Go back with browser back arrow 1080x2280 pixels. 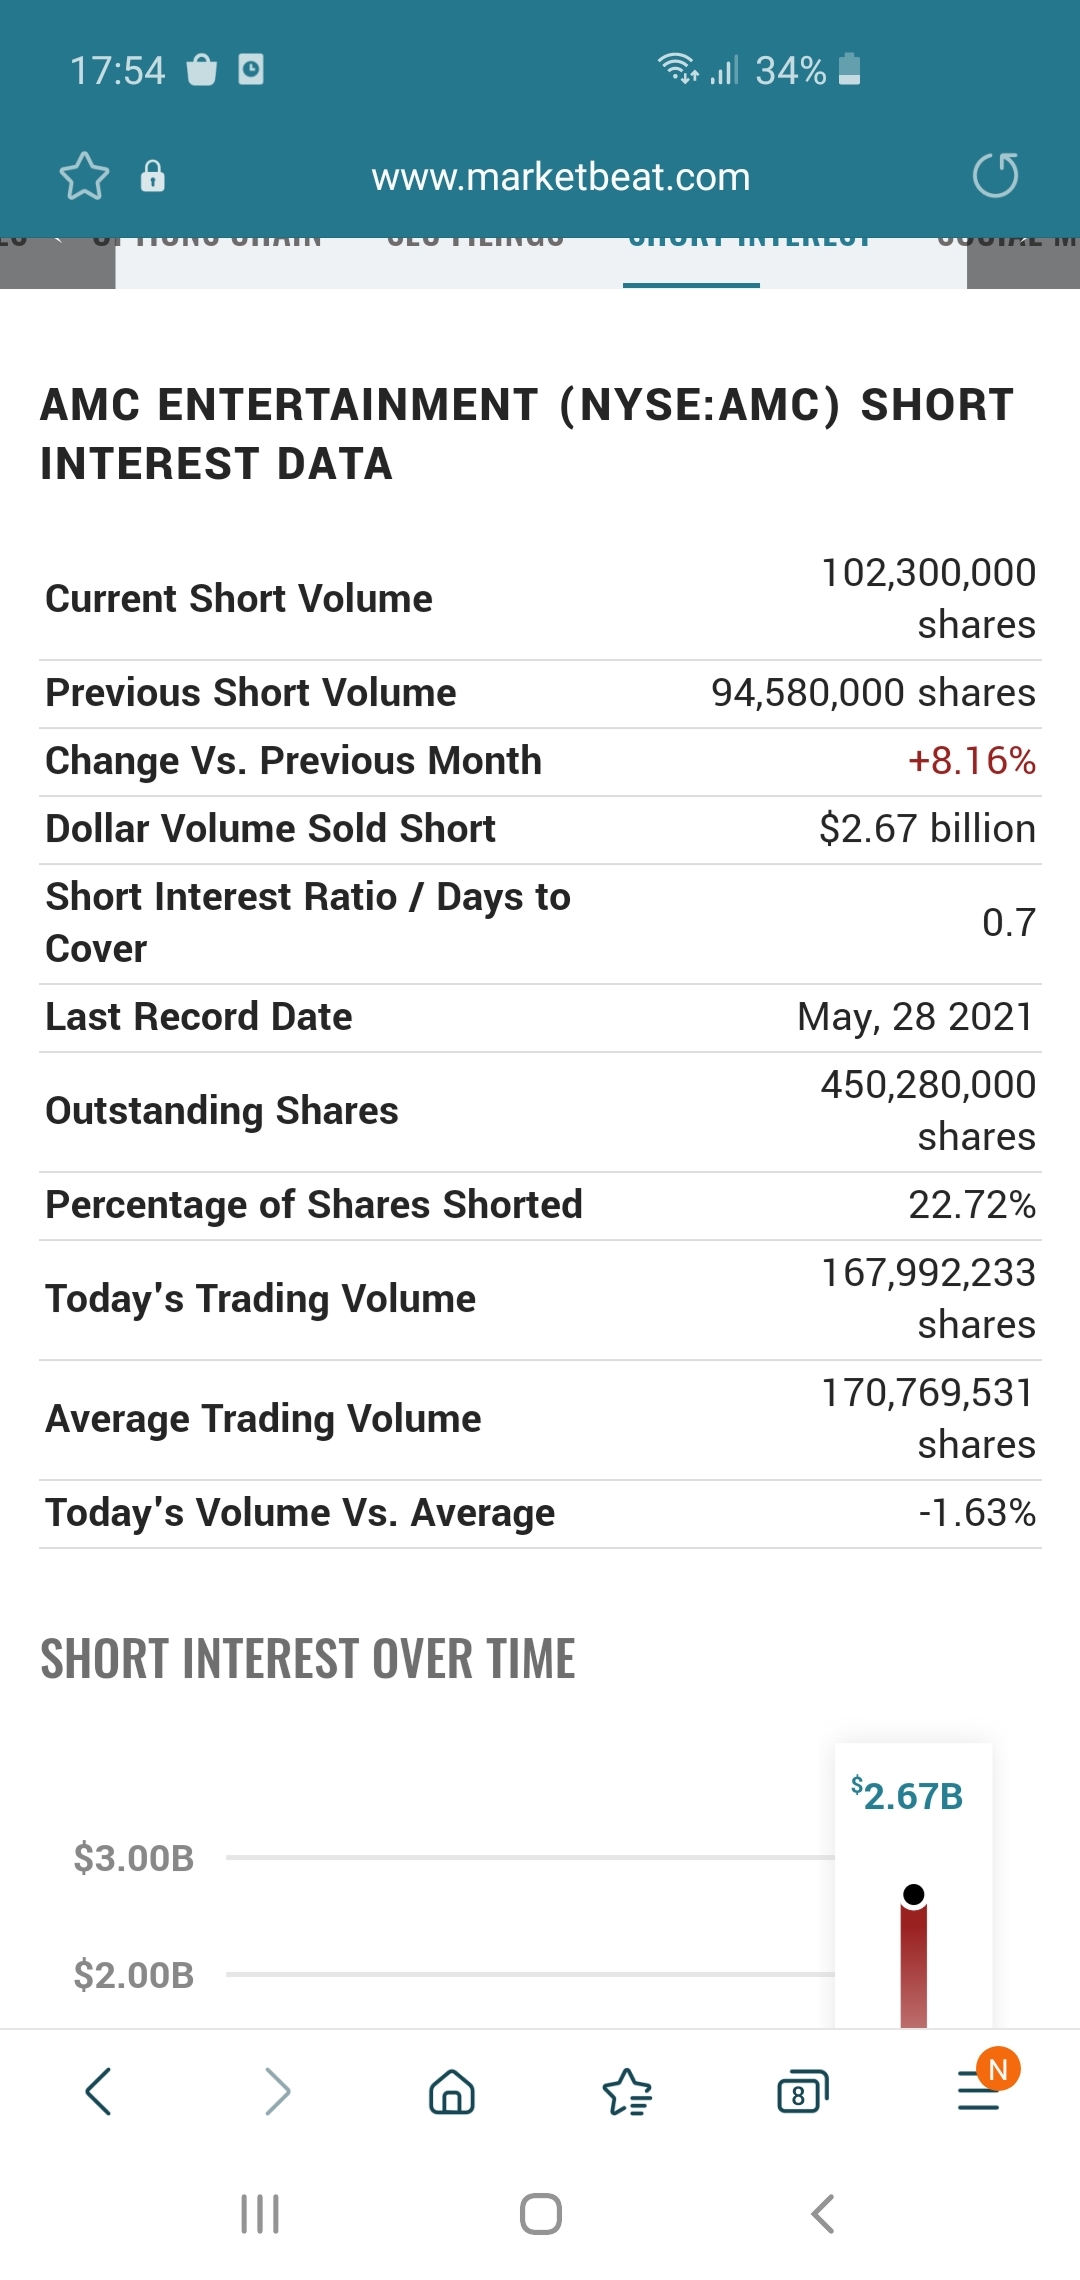click(98, 2091)
